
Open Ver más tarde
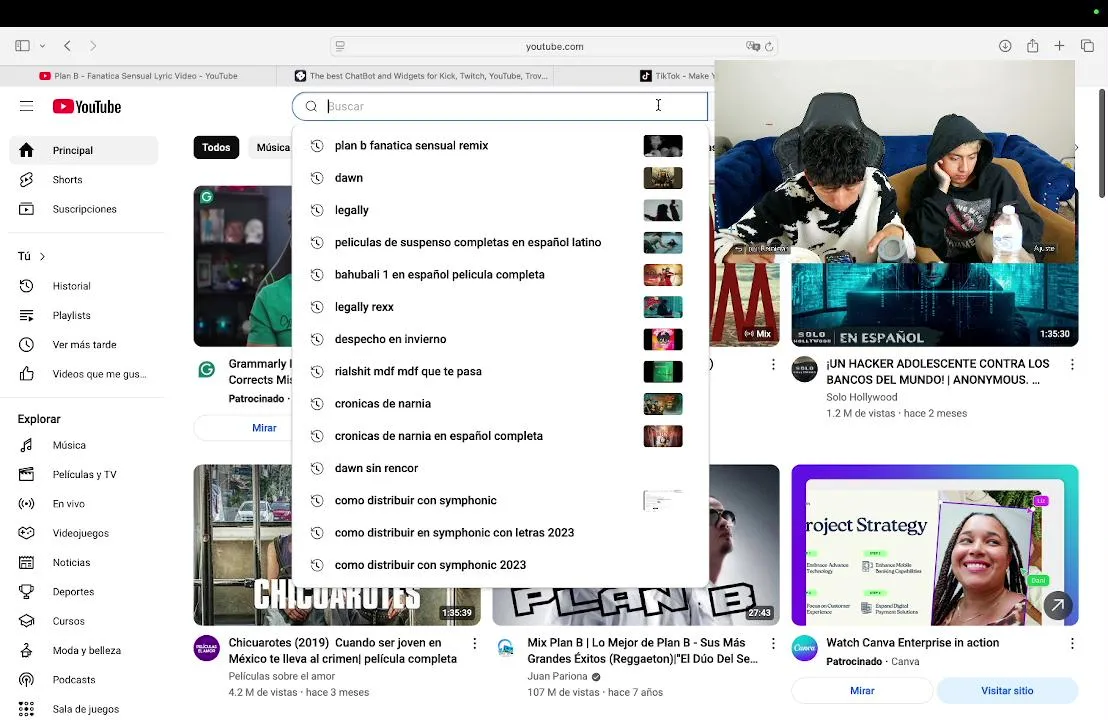(83, 345)
